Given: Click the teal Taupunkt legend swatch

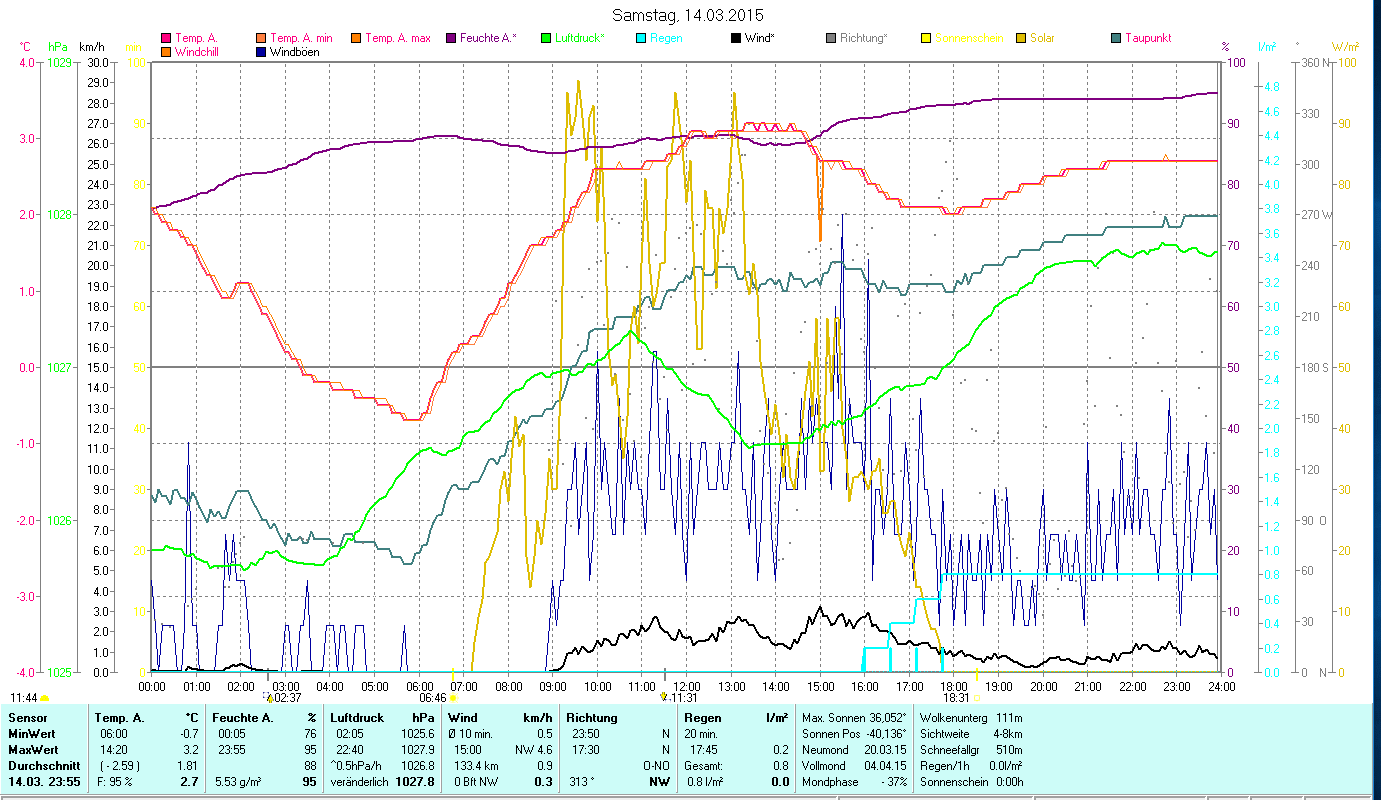Looking at the screenshot, I should pos(1115,39).
